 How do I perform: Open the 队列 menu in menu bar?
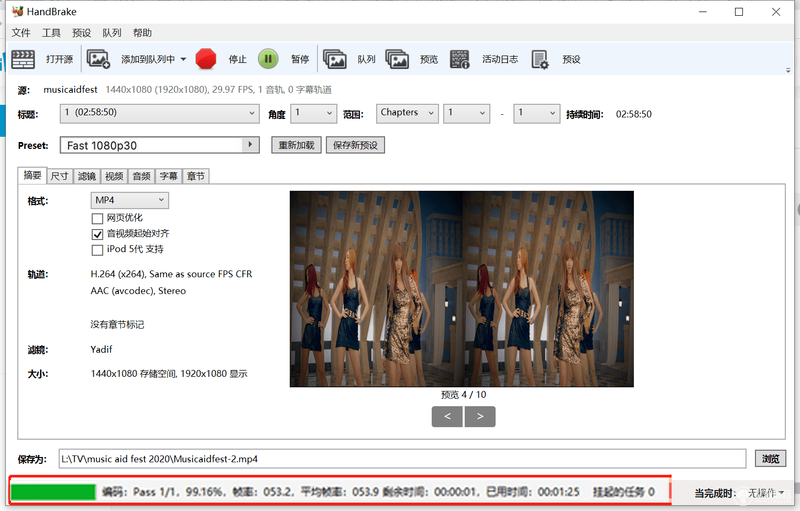click(112, 33)
